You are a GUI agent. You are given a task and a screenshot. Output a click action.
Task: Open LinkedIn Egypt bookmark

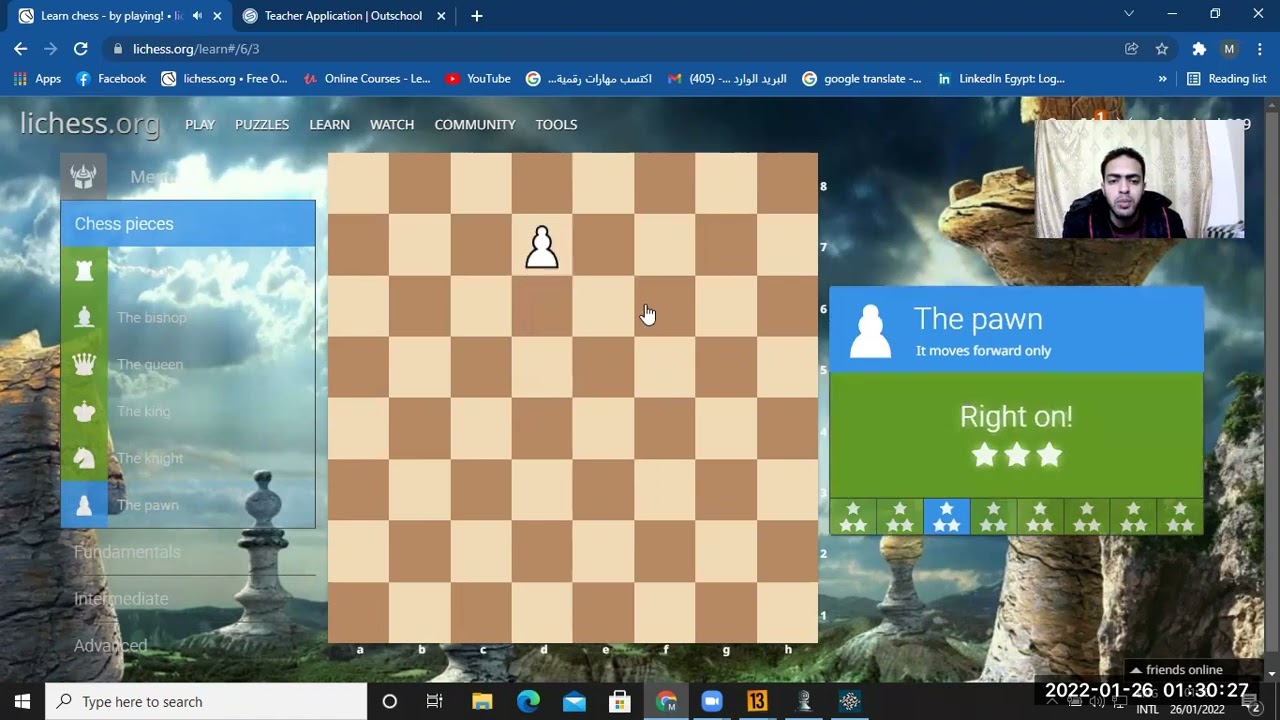pos(1001,78)
